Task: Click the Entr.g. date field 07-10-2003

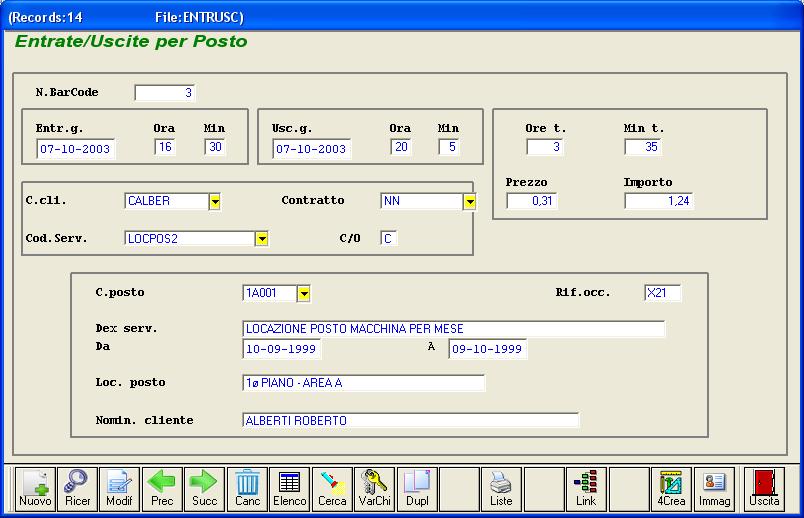Action: click(x=76, y=149)
